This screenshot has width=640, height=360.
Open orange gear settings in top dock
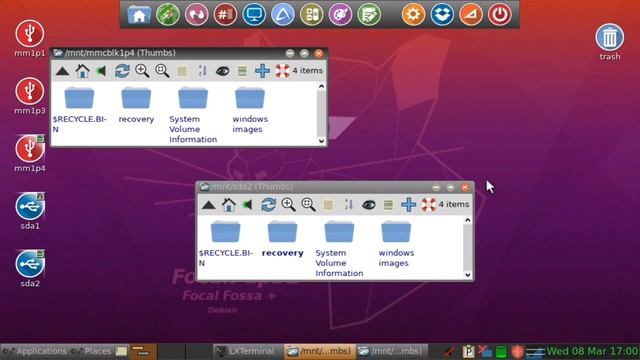pos(413,15)
